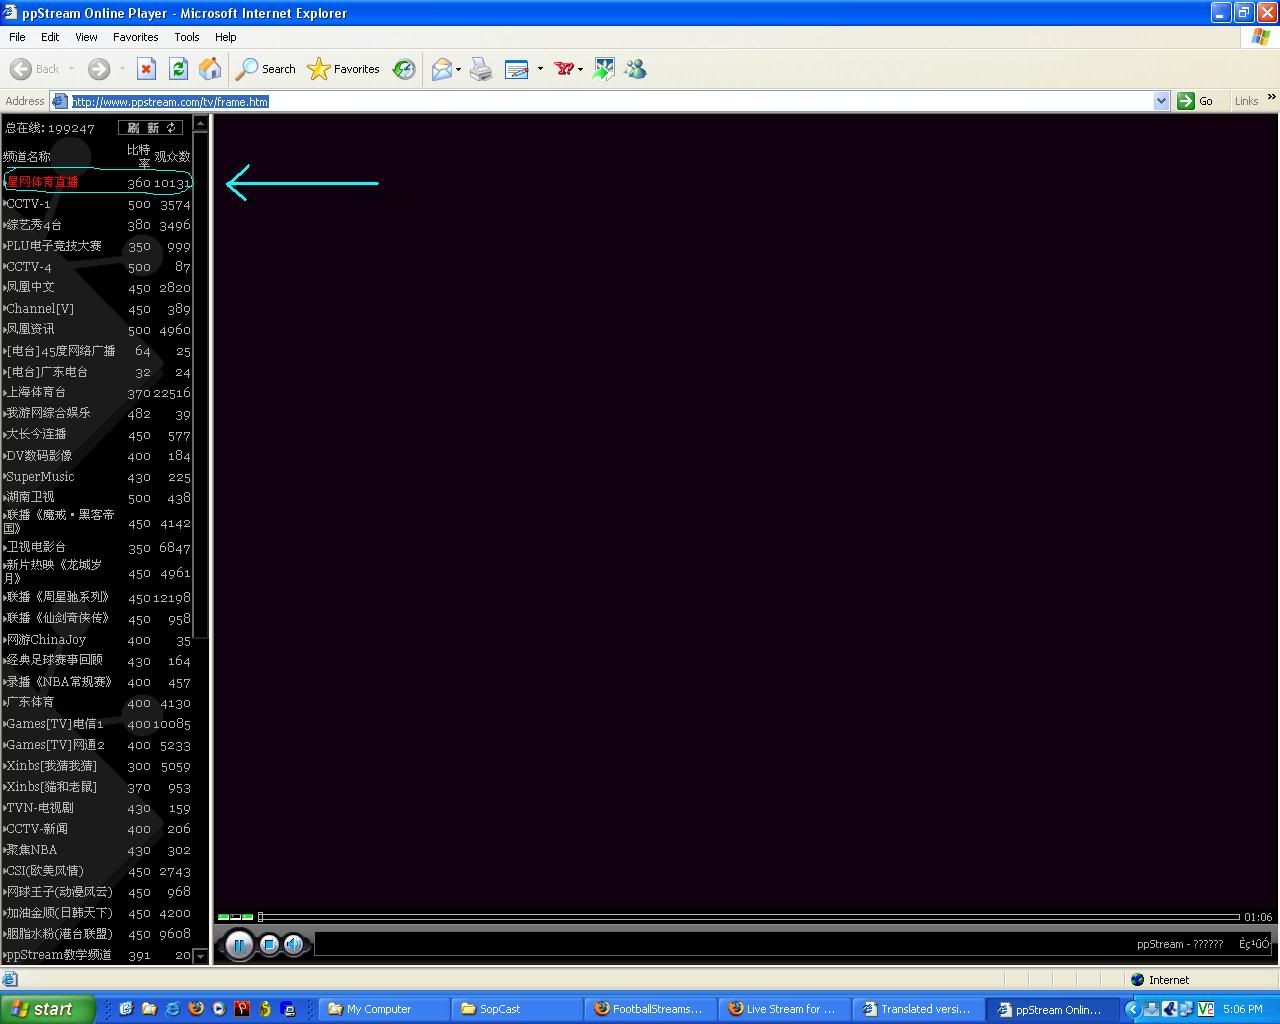The image size is (1280, 1024).
Task: Select the Games[TV]电信1 channel
Action: coord(55,724)
